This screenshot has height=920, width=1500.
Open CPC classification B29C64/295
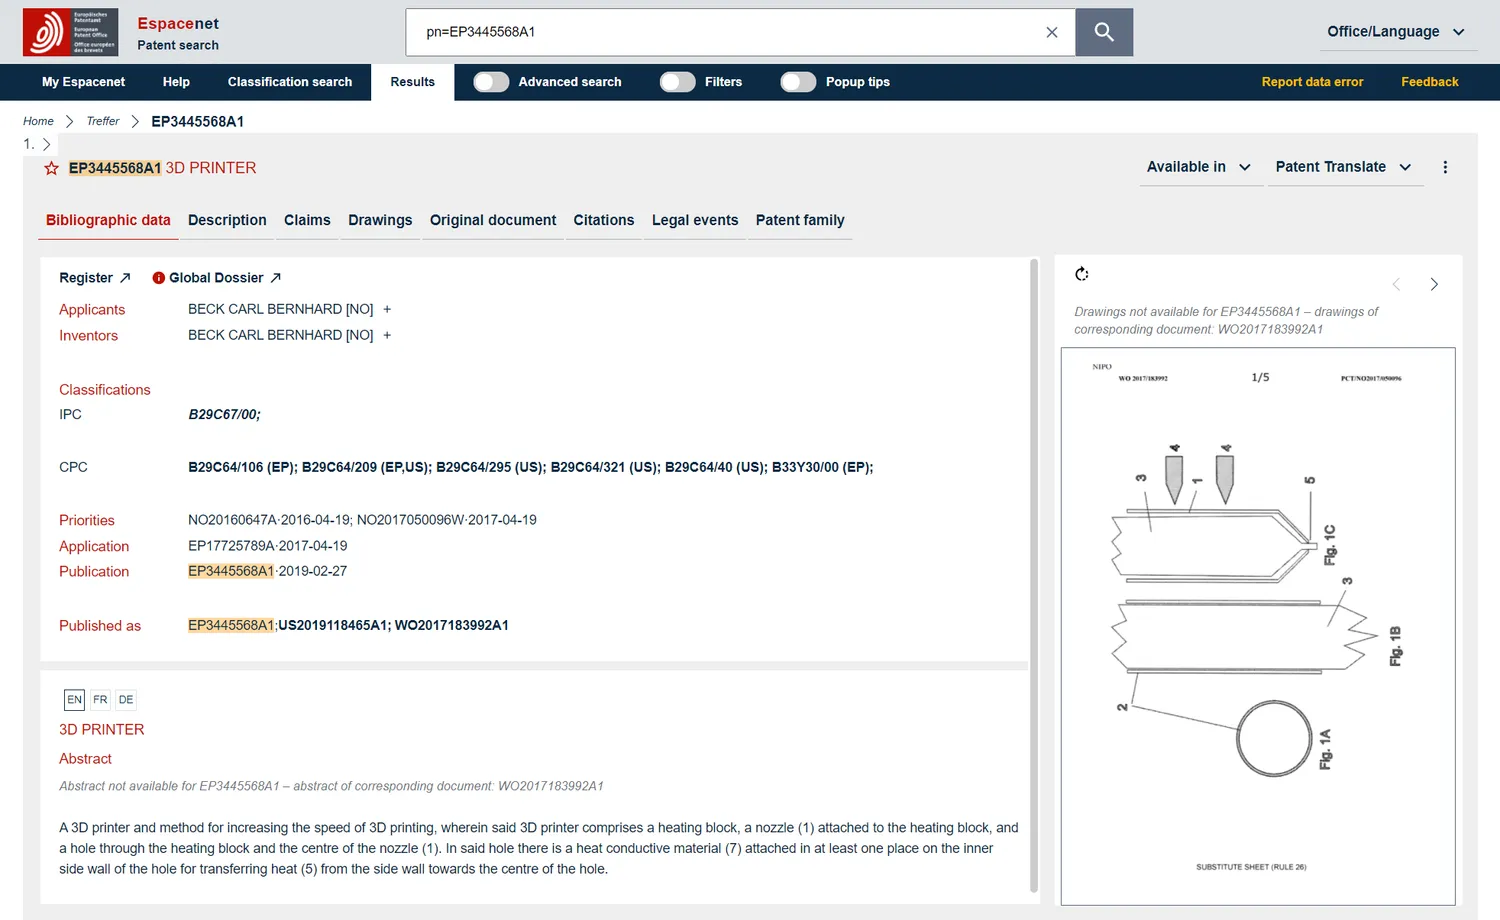click(x=491, y=467)
